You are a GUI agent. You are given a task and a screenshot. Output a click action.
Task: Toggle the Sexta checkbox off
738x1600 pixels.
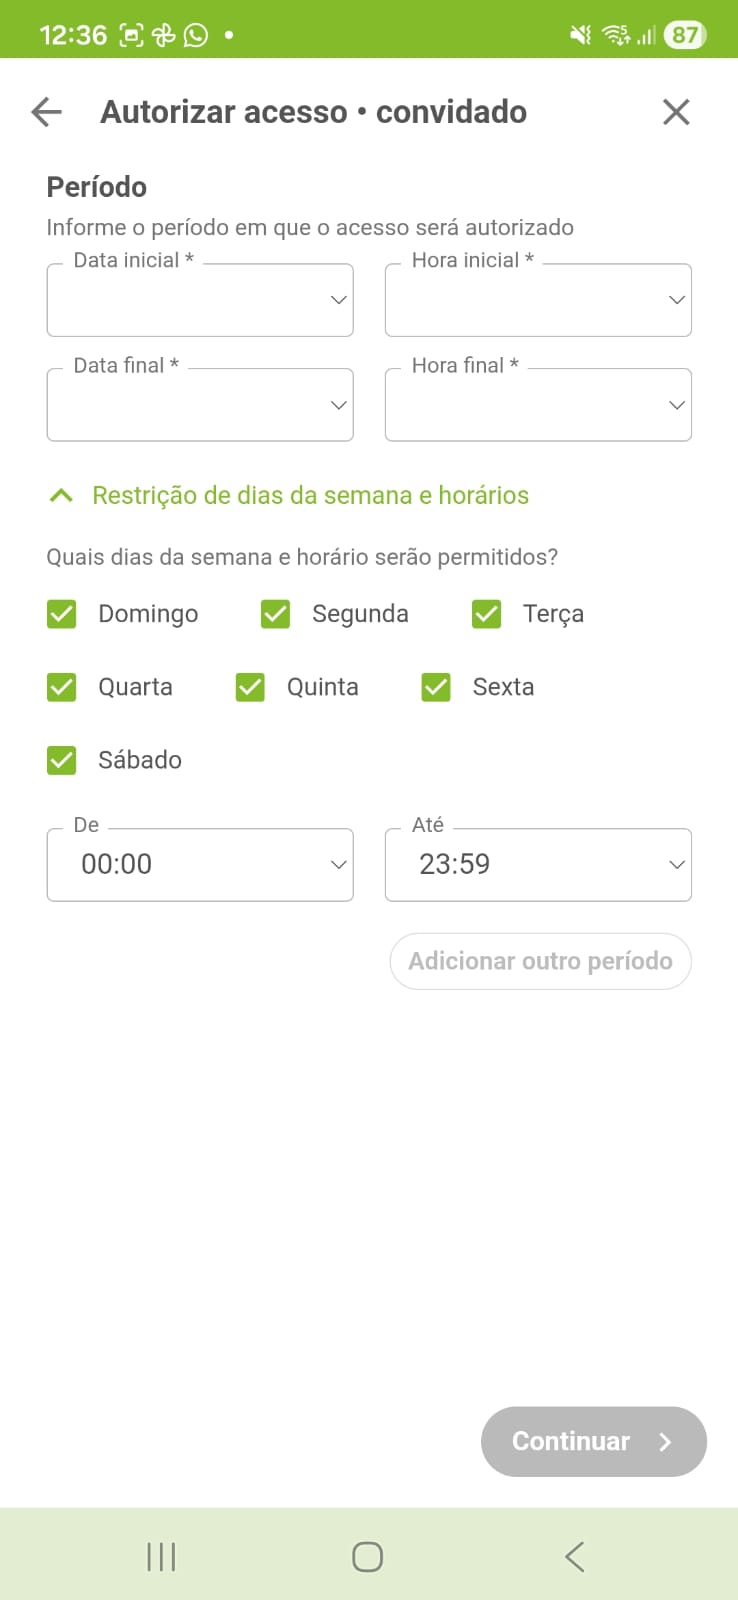[x=436, y=687]
